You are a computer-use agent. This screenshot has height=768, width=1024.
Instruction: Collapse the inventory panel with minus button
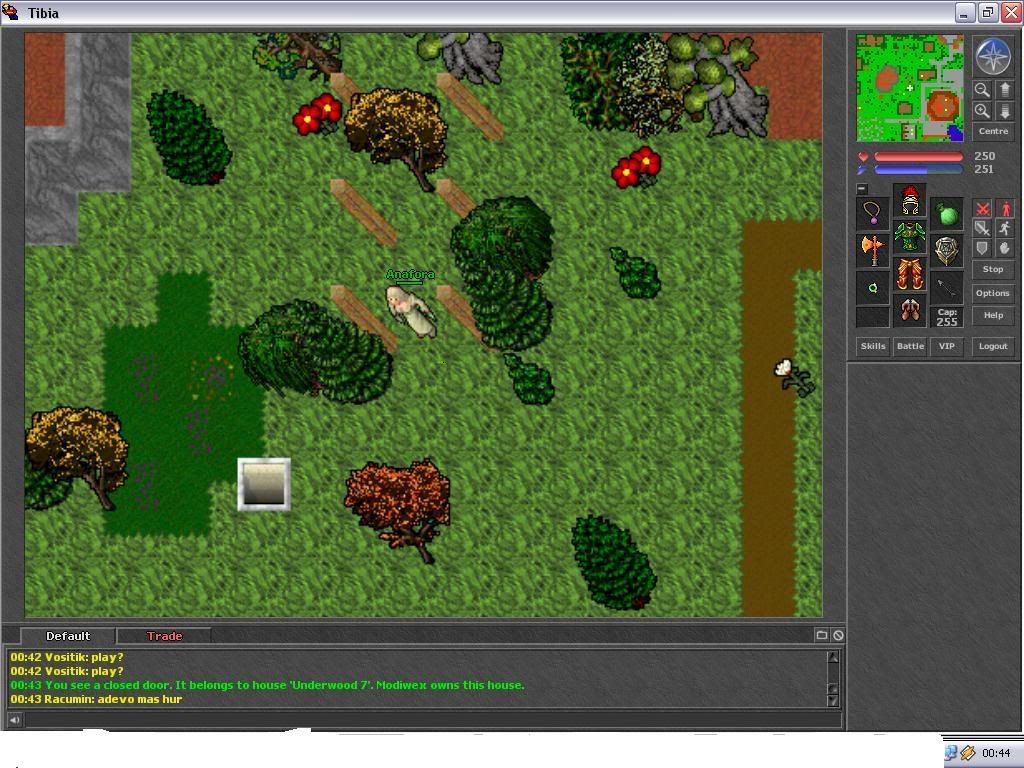click(862, 189)
